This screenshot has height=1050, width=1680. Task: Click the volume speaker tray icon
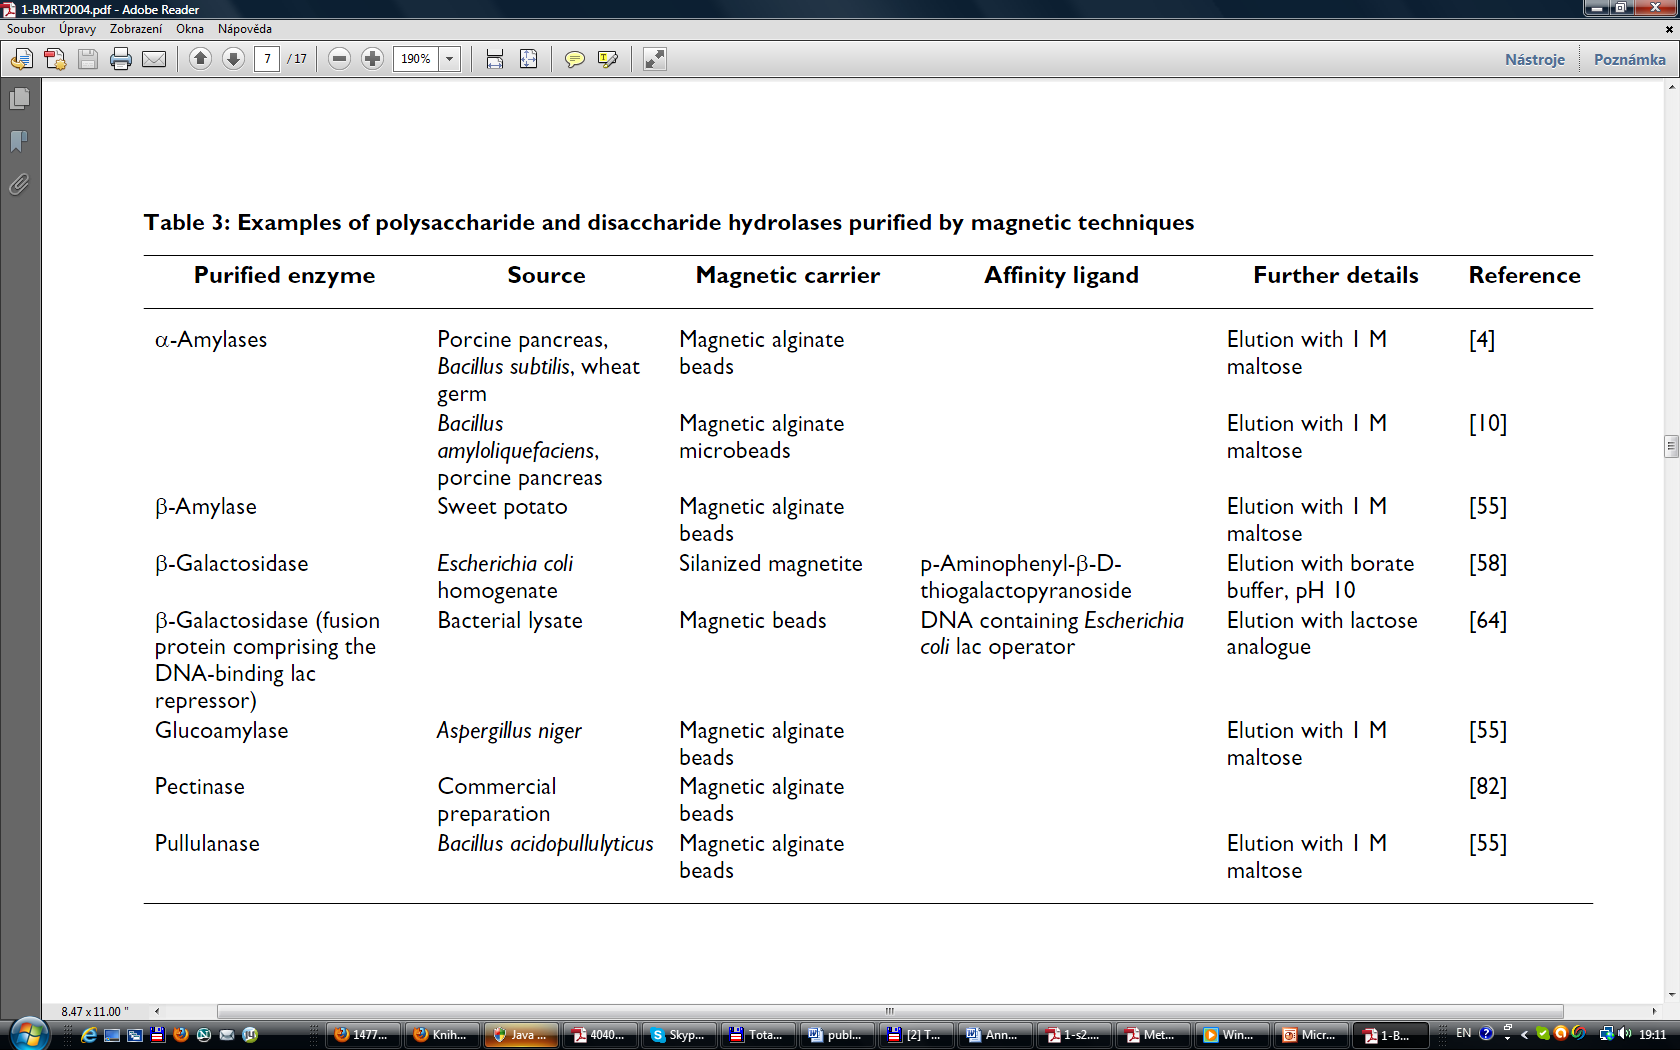pyautogui.click(x=1624, y=1034)
